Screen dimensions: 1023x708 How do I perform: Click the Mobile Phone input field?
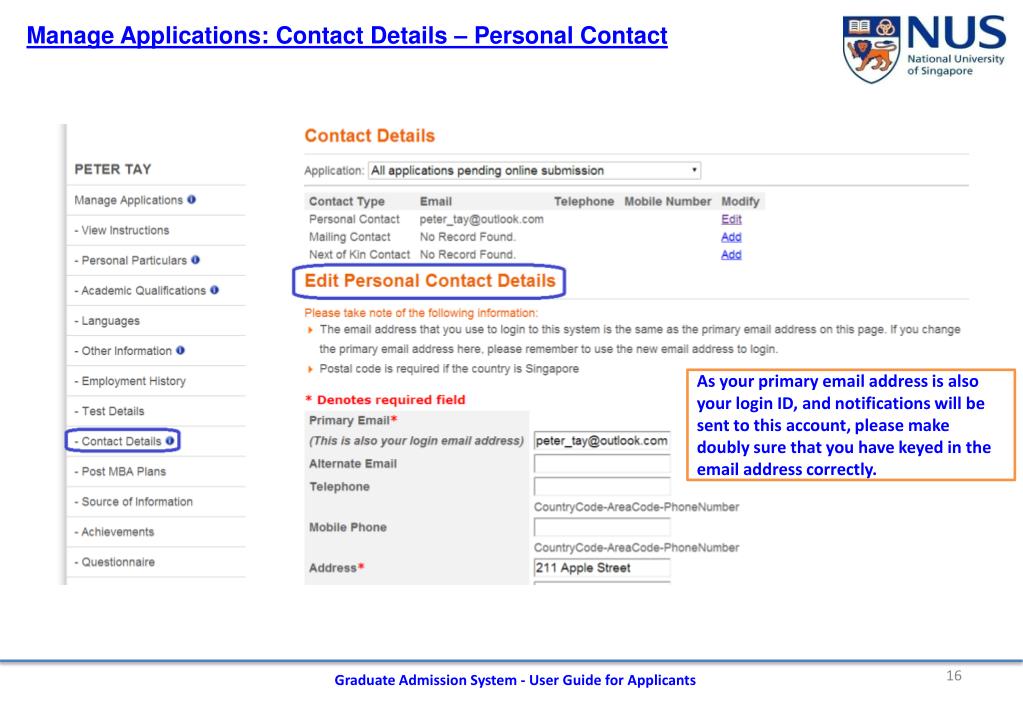click(602, 527)
